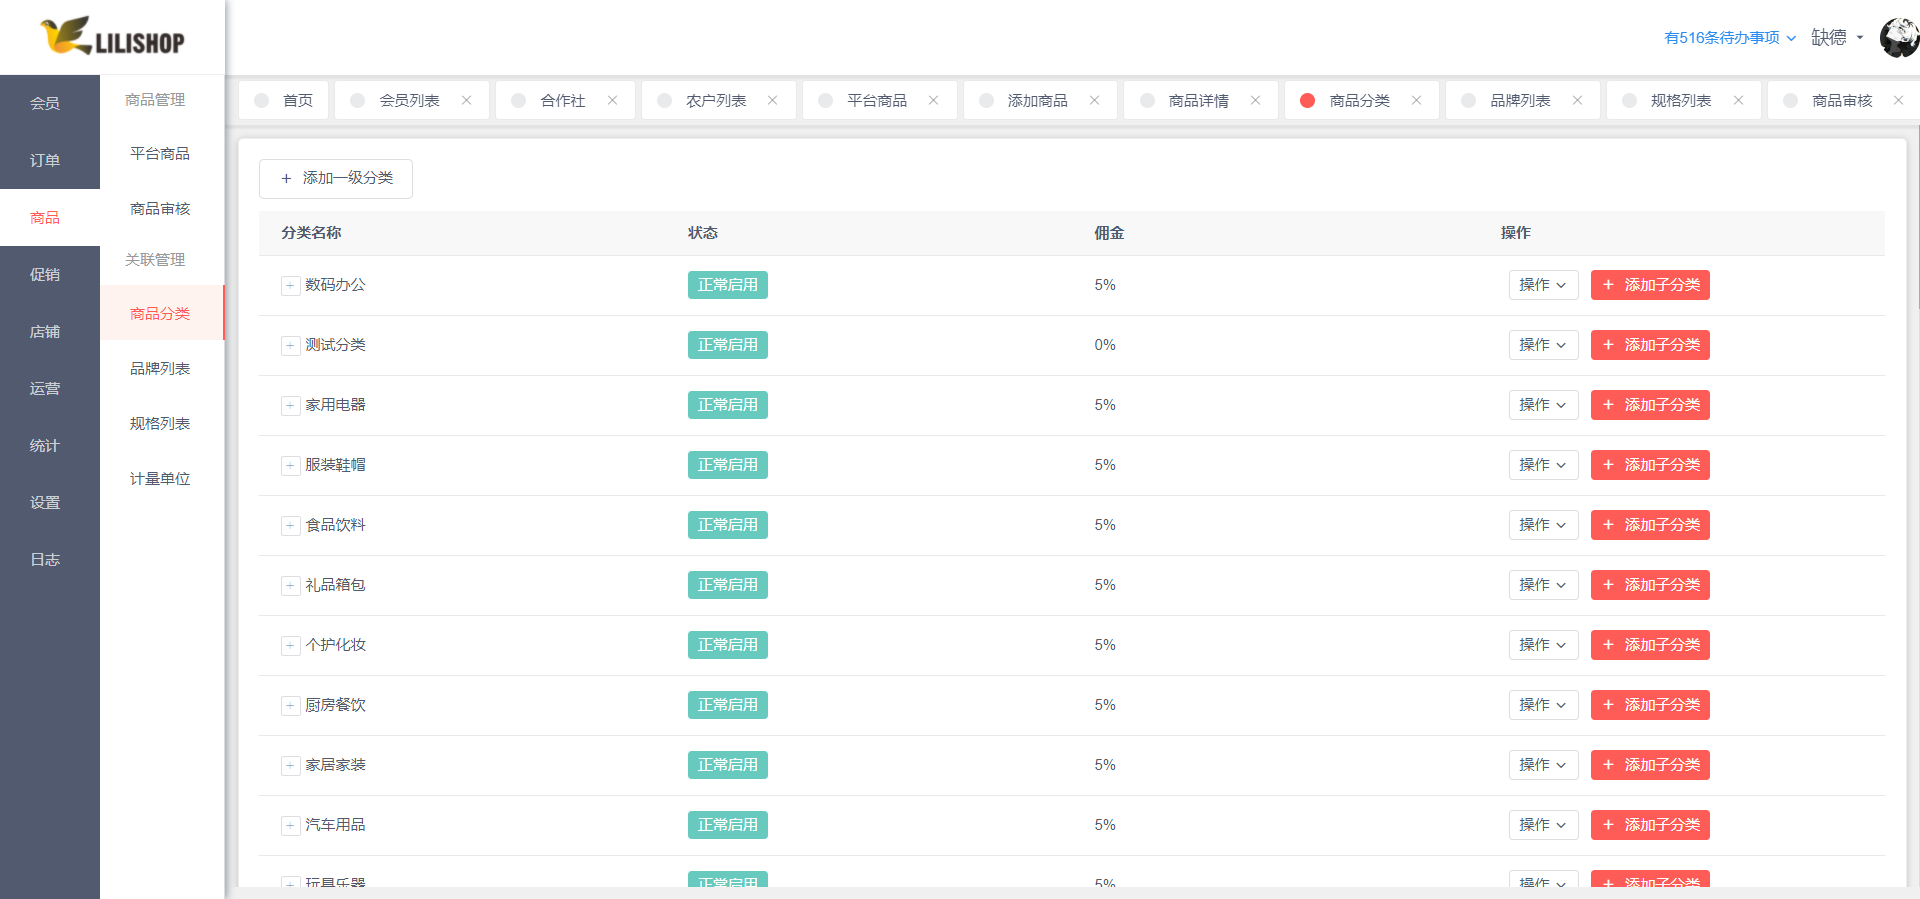Screen dimensions: 1920x899
Task: Close the 添加商品 tab
Action: click(x=1094, y=100)
